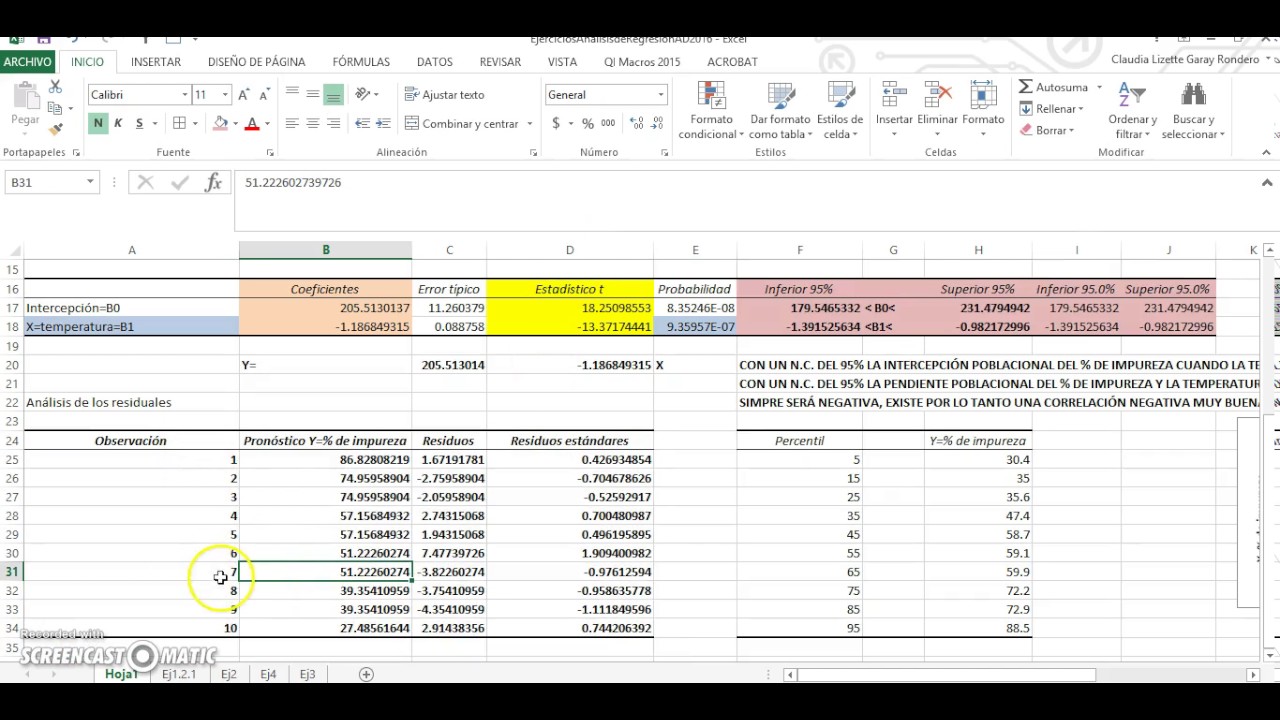Switch to the FÓRMULAS tab
The width and height of the screenshot is (1280, 720).
(x=361, y=62)
